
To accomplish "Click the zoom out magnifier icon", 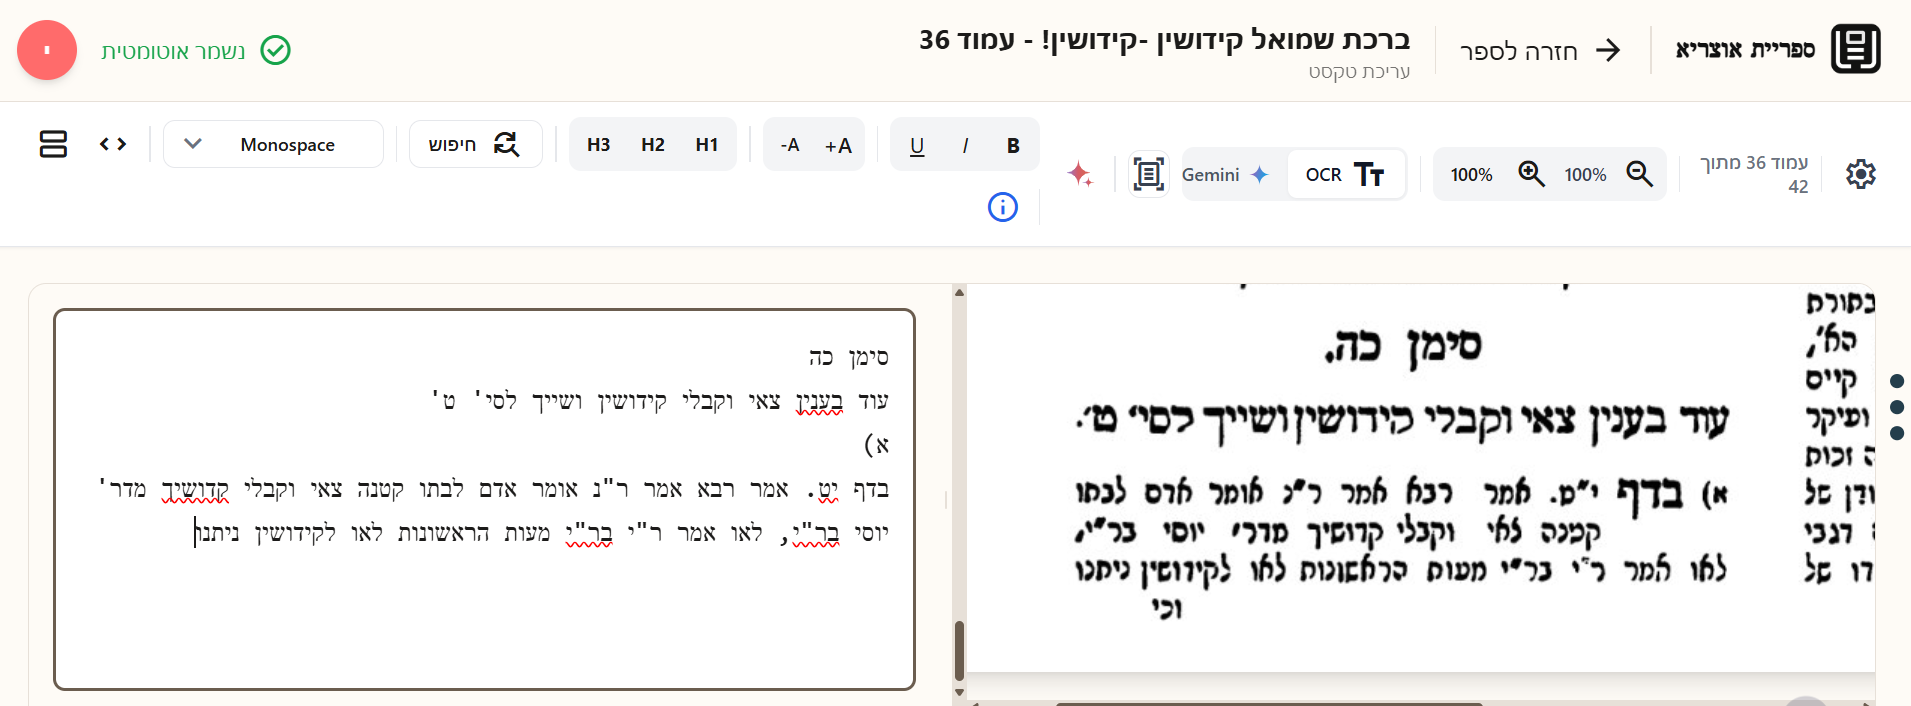I will pos(1639,174).
